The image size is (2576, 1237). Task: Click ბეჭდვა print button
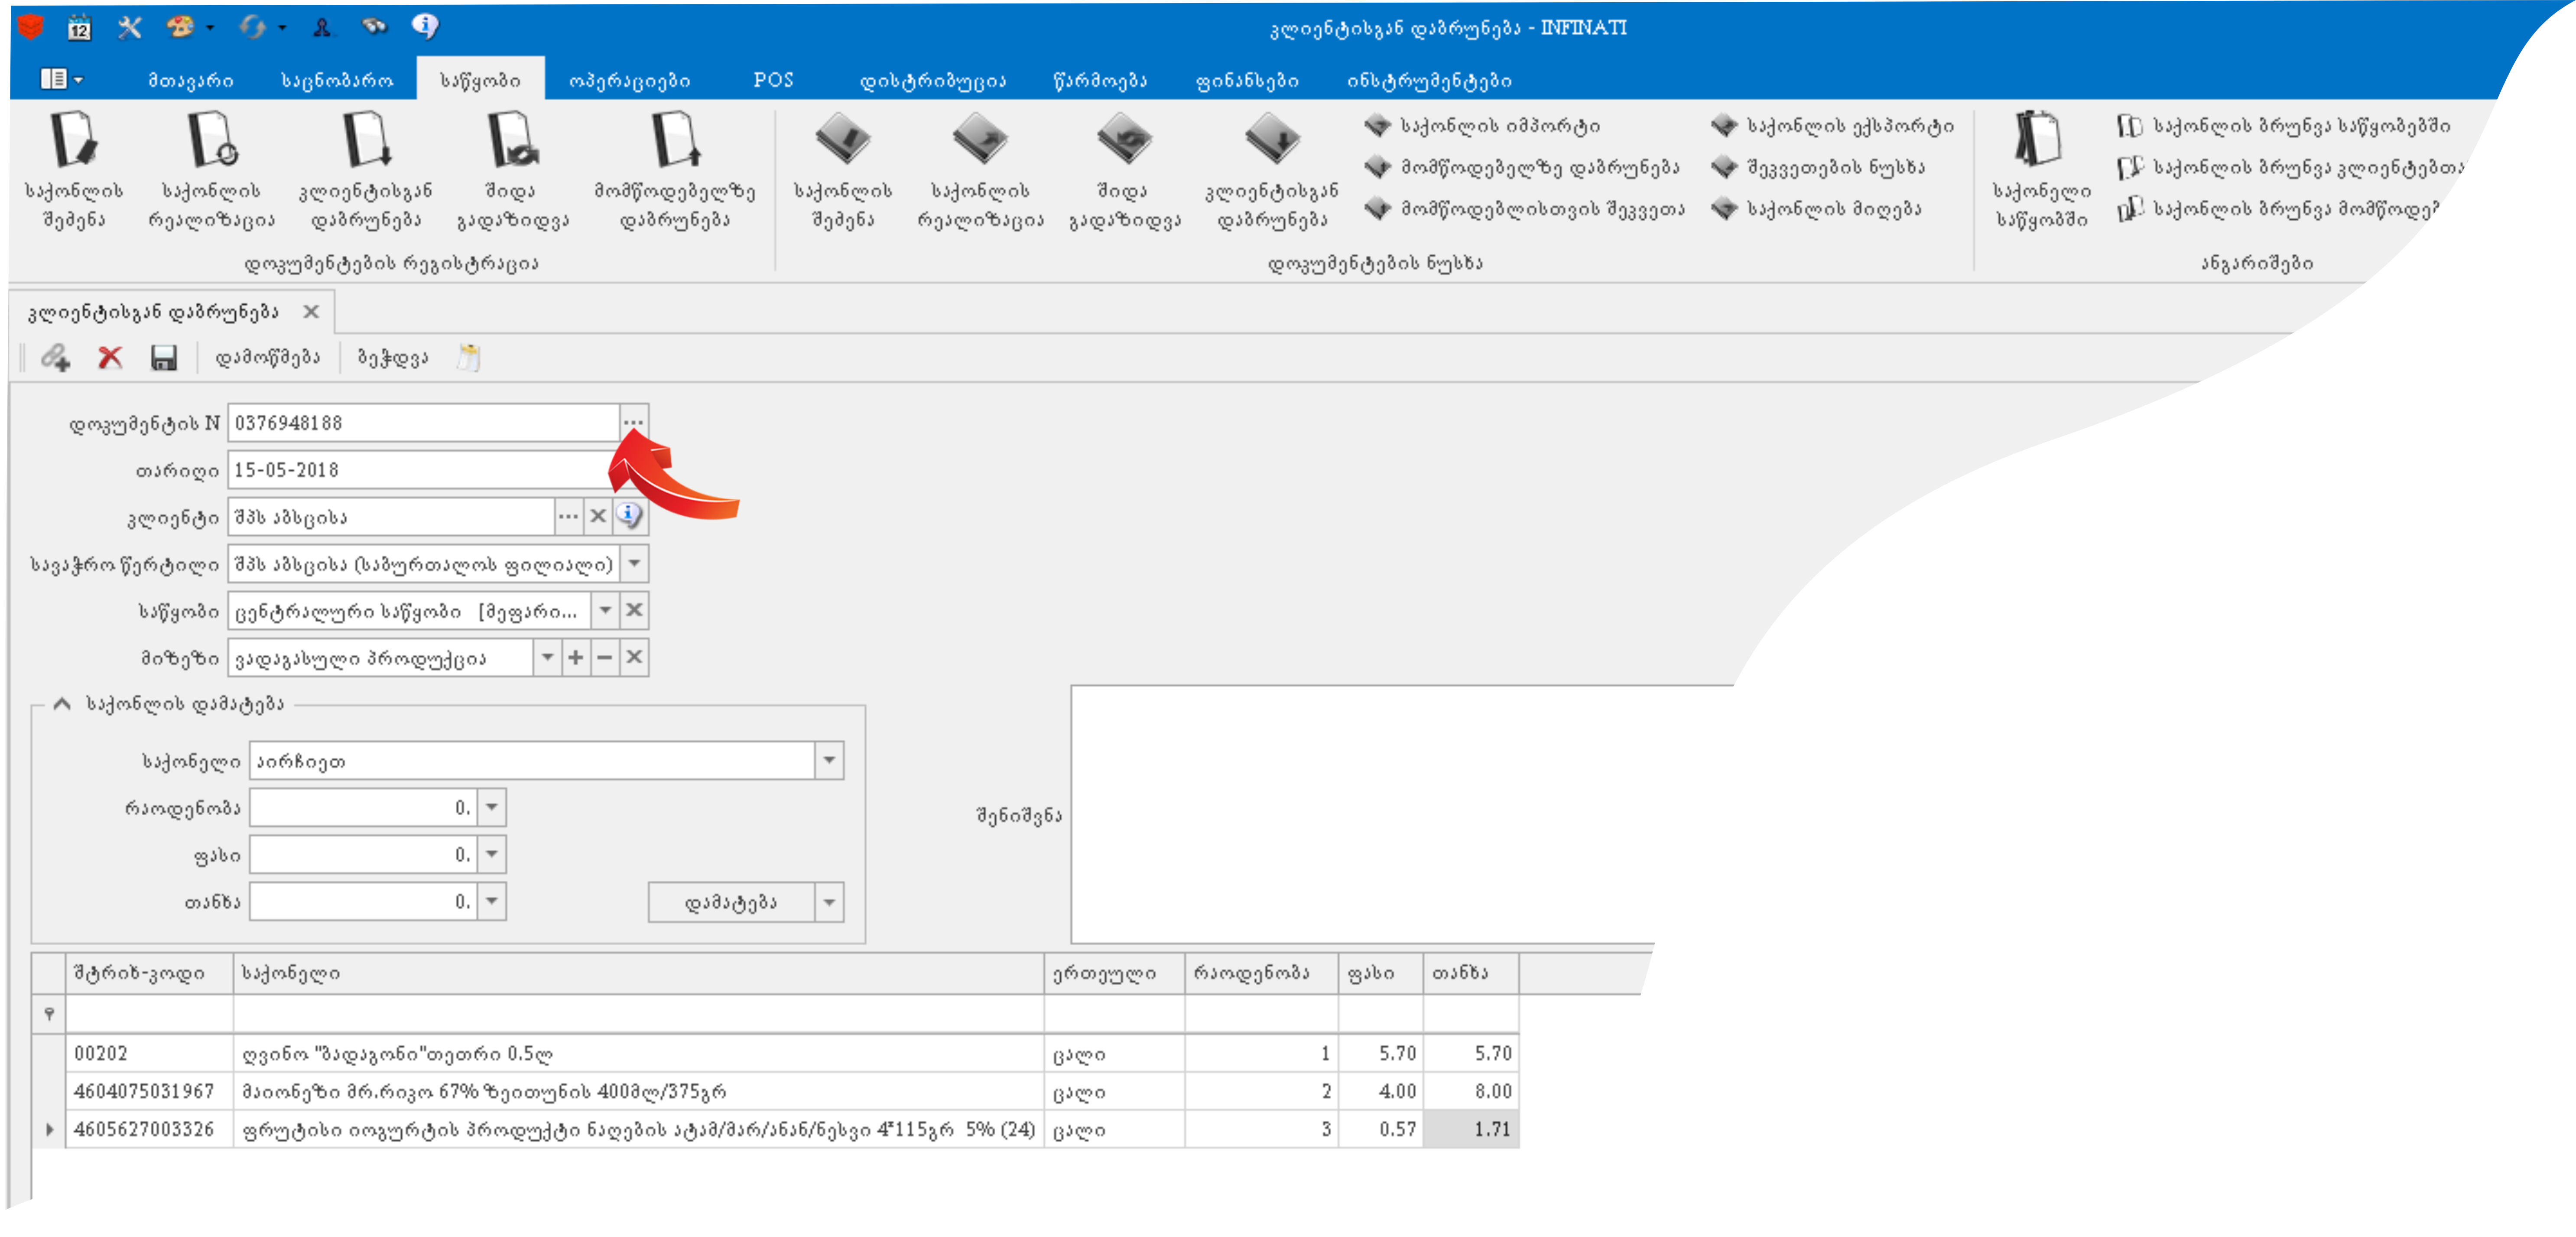tap(393, 357)
